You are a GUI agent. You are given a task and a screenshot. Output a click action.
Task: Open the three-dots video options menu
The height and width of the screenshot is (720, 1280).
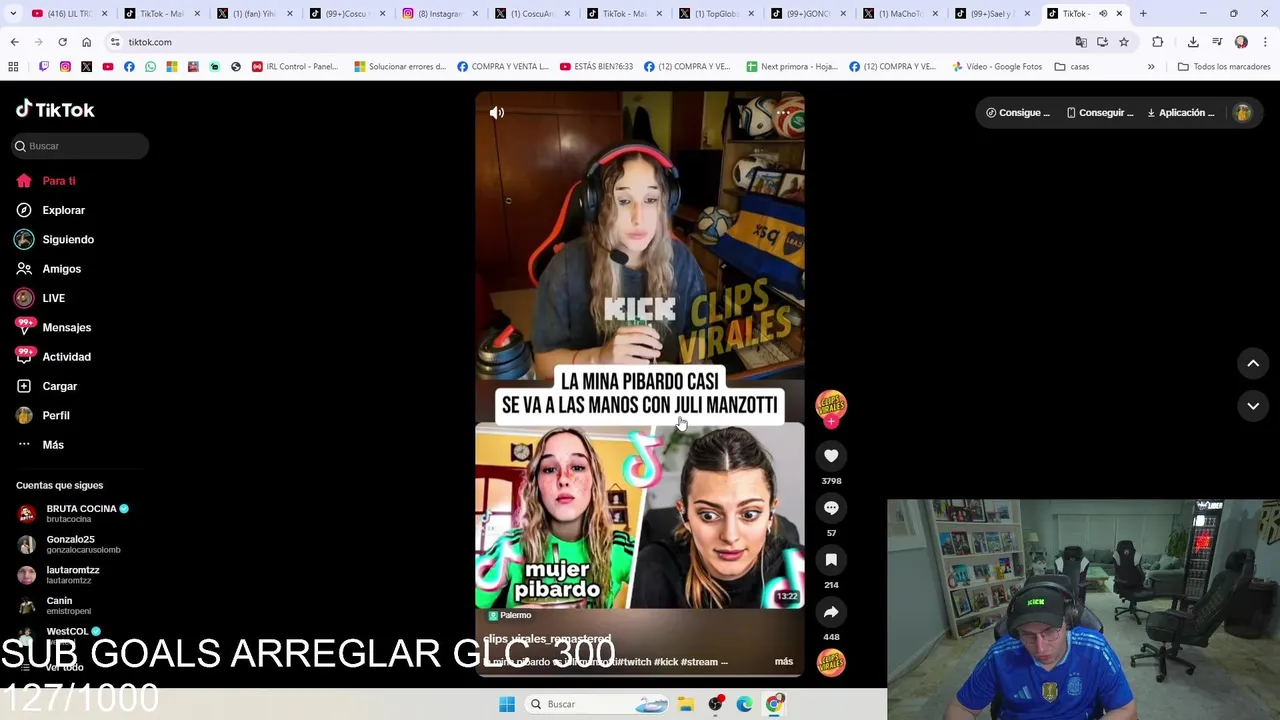(784, 113)
